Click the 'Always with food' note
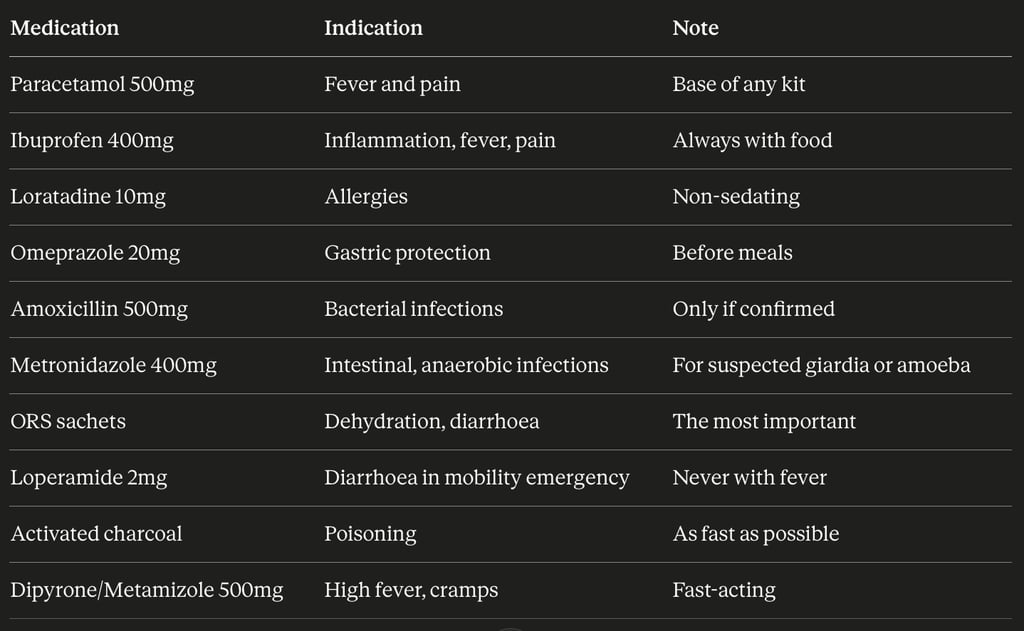The height and width of the screenshot is (631, 1024). click(752, 140)
